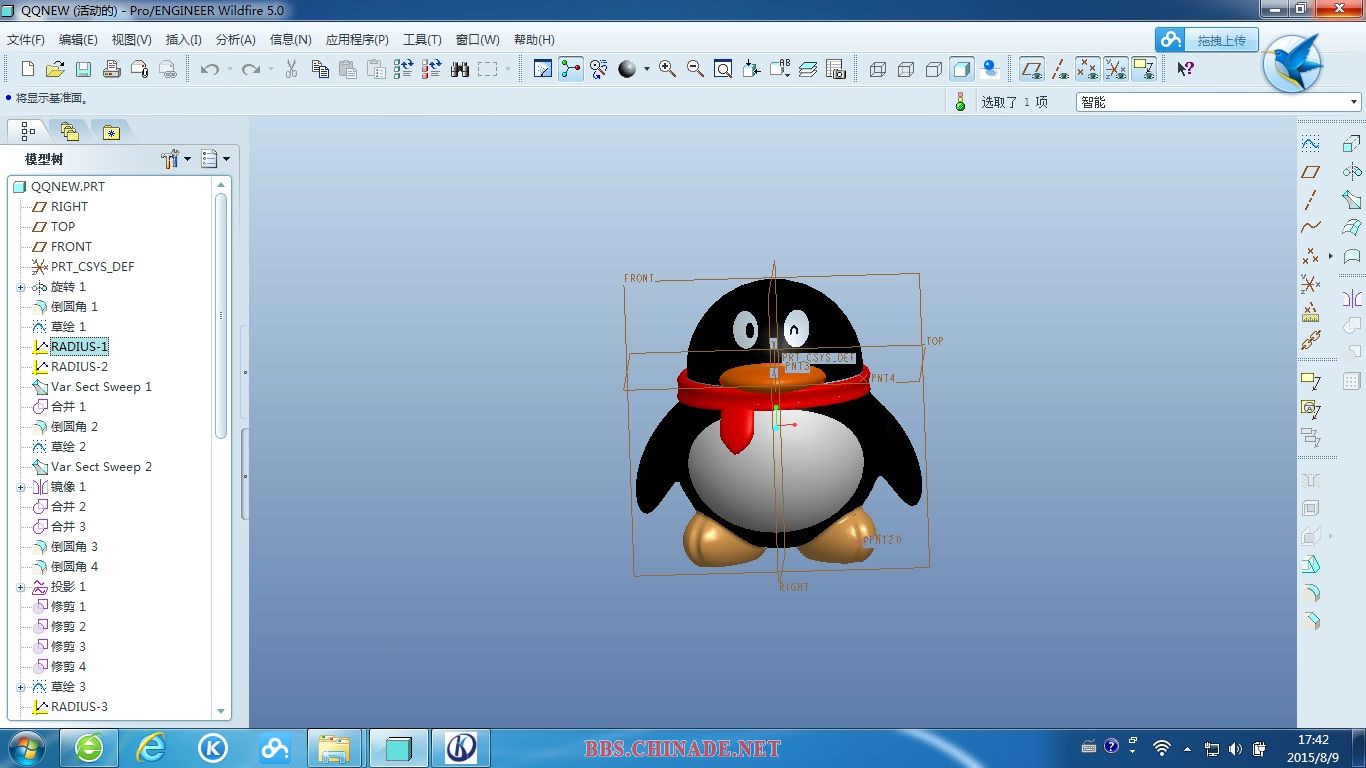1366x768 pixels.
Task: Switch to Shading display style
Action: click(962, 69)
